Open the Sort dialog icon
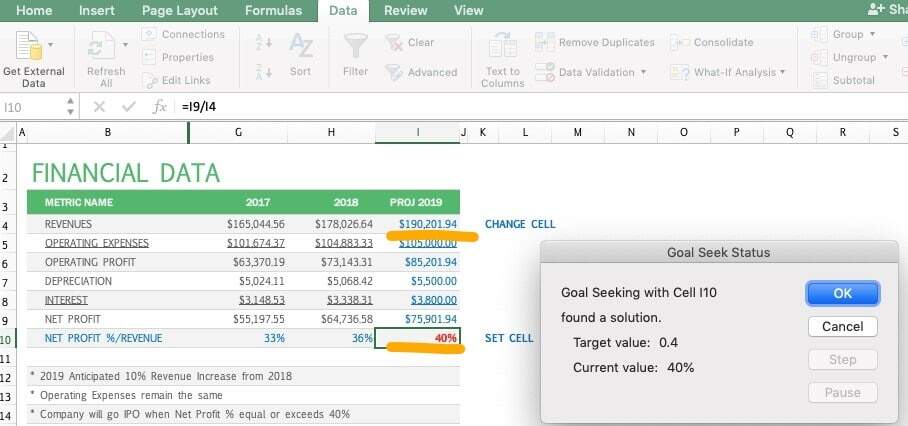This screenshot has height=426, width=908. 301,46
